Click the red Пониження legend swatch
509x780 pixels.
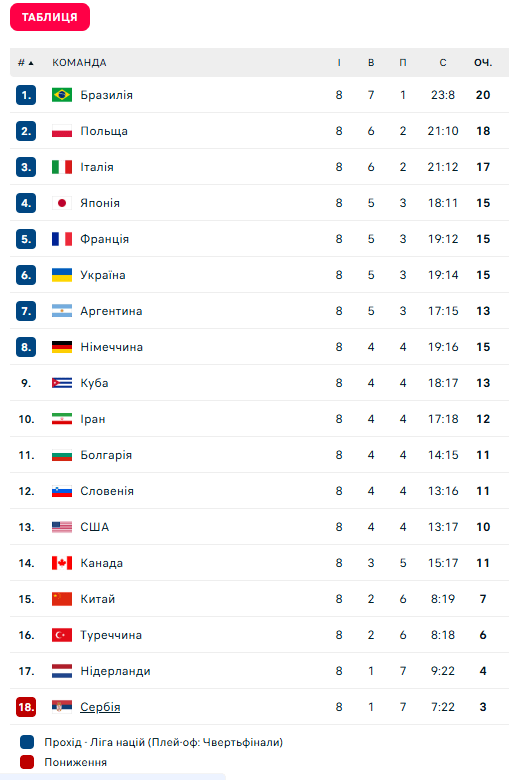[x=27, y=762]
